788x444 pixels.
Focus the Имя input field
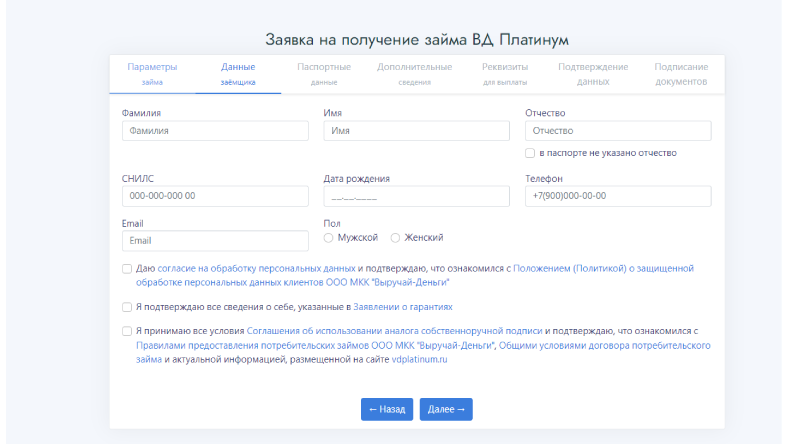tap(417, 131)
